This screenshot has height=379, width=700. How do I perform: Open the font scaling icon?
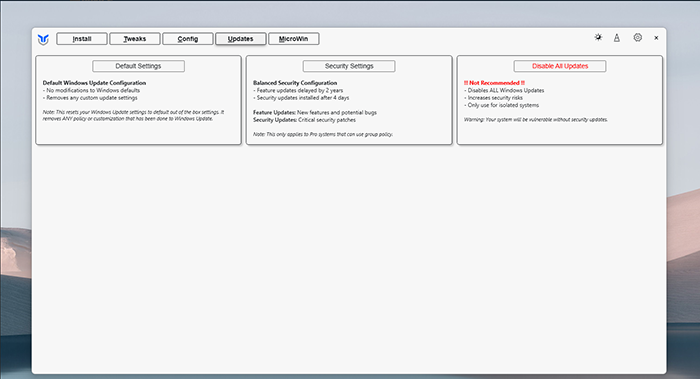617,38
